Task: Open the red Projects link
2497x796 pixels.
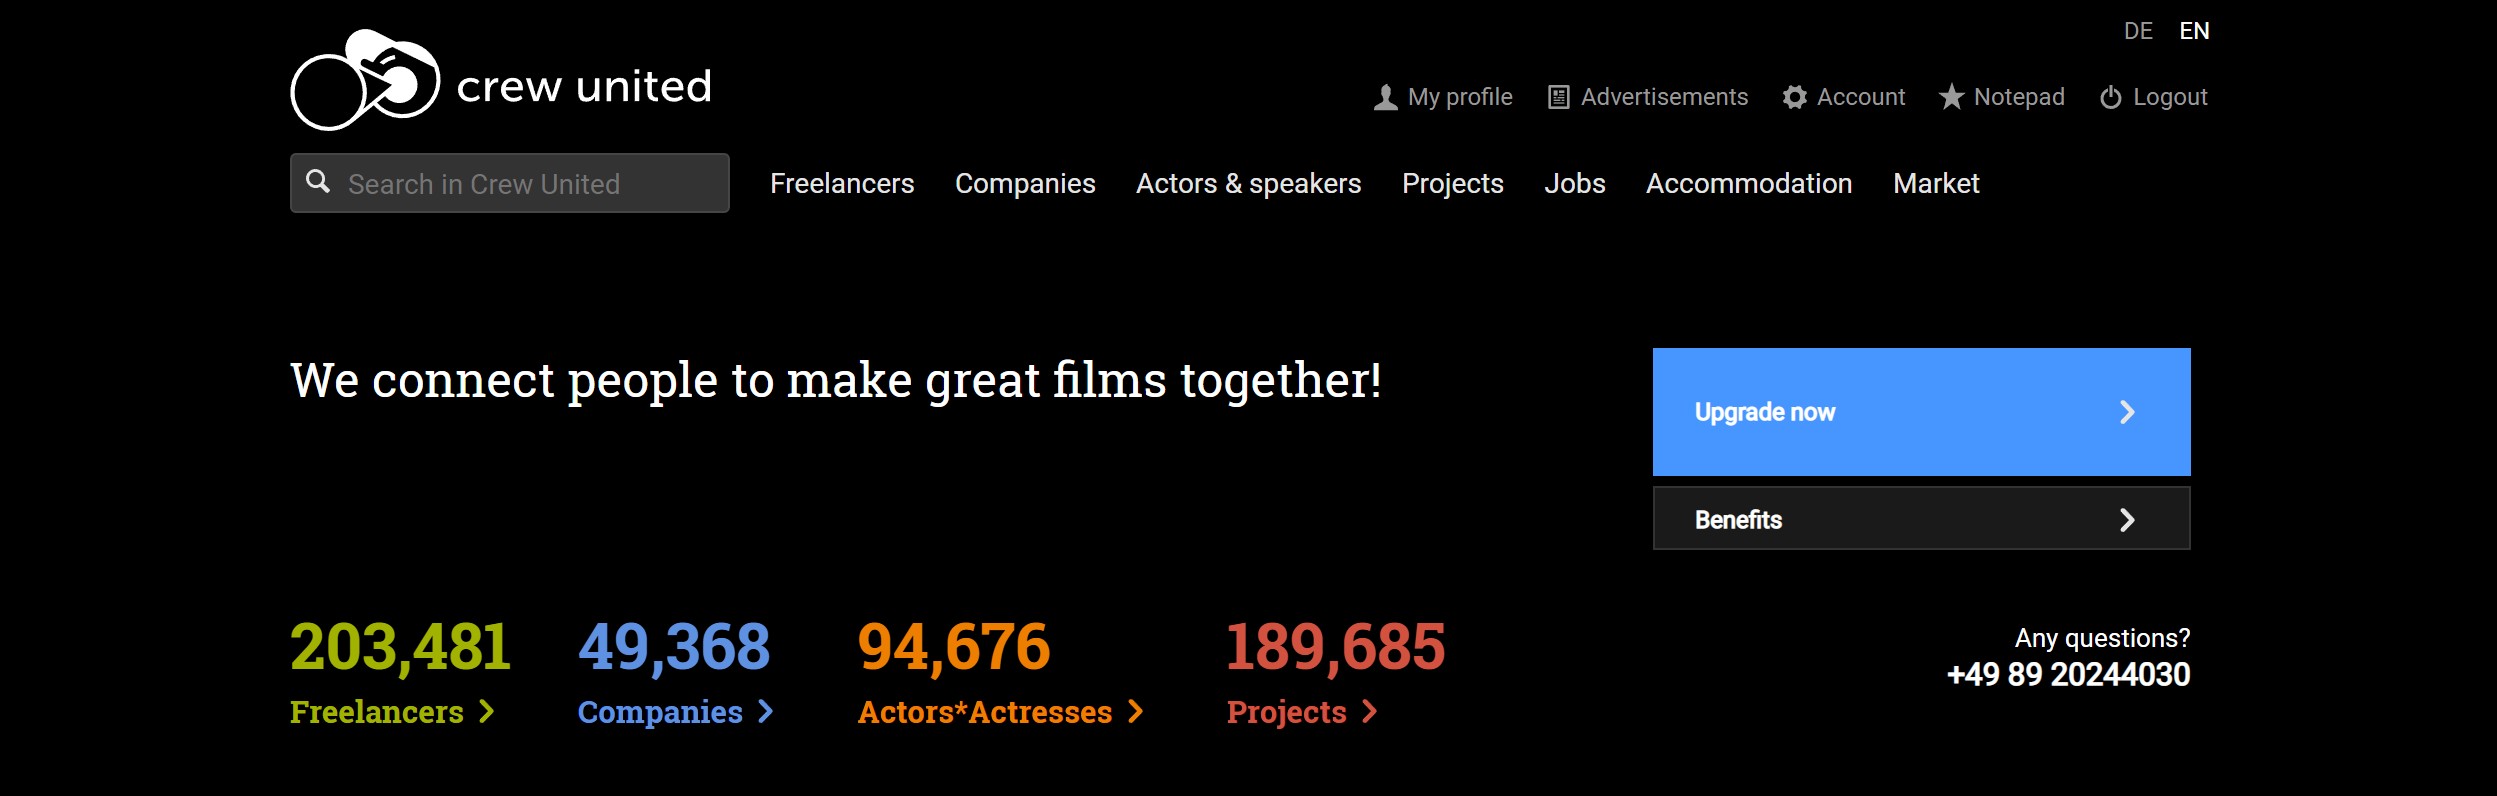Action: [x=1286, y=712]
